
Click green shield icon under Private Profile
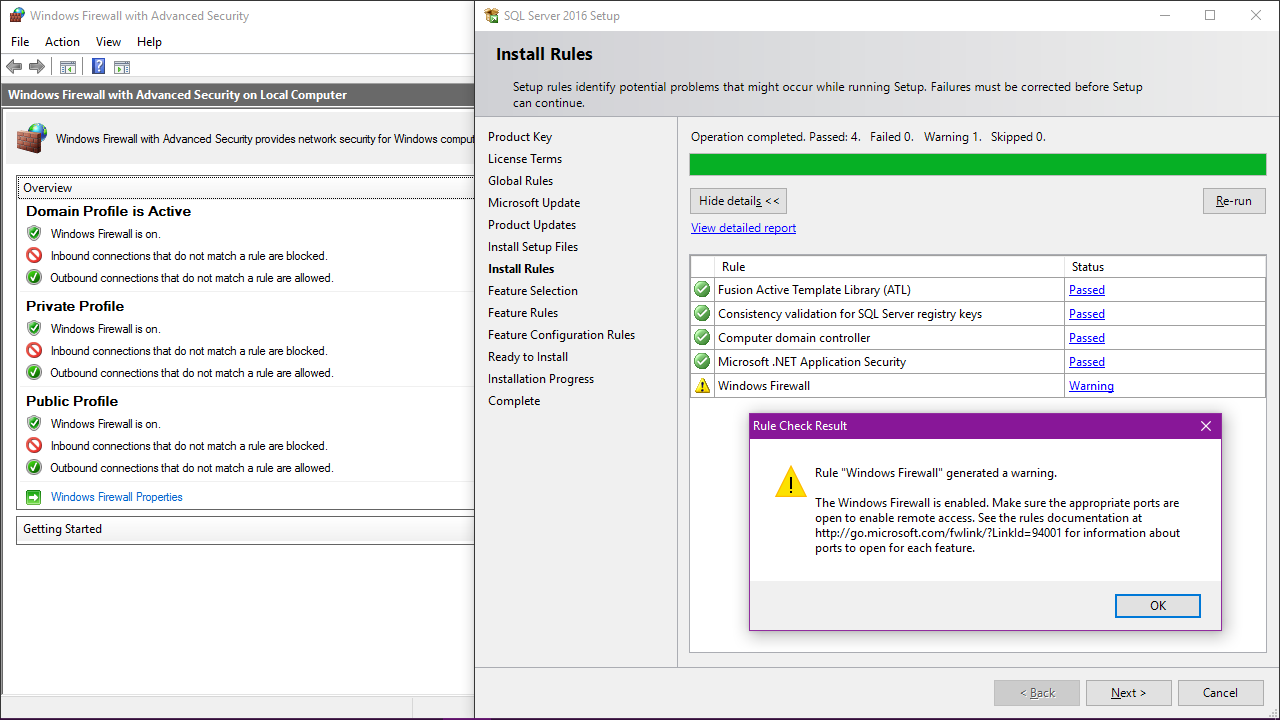(34, 328)
